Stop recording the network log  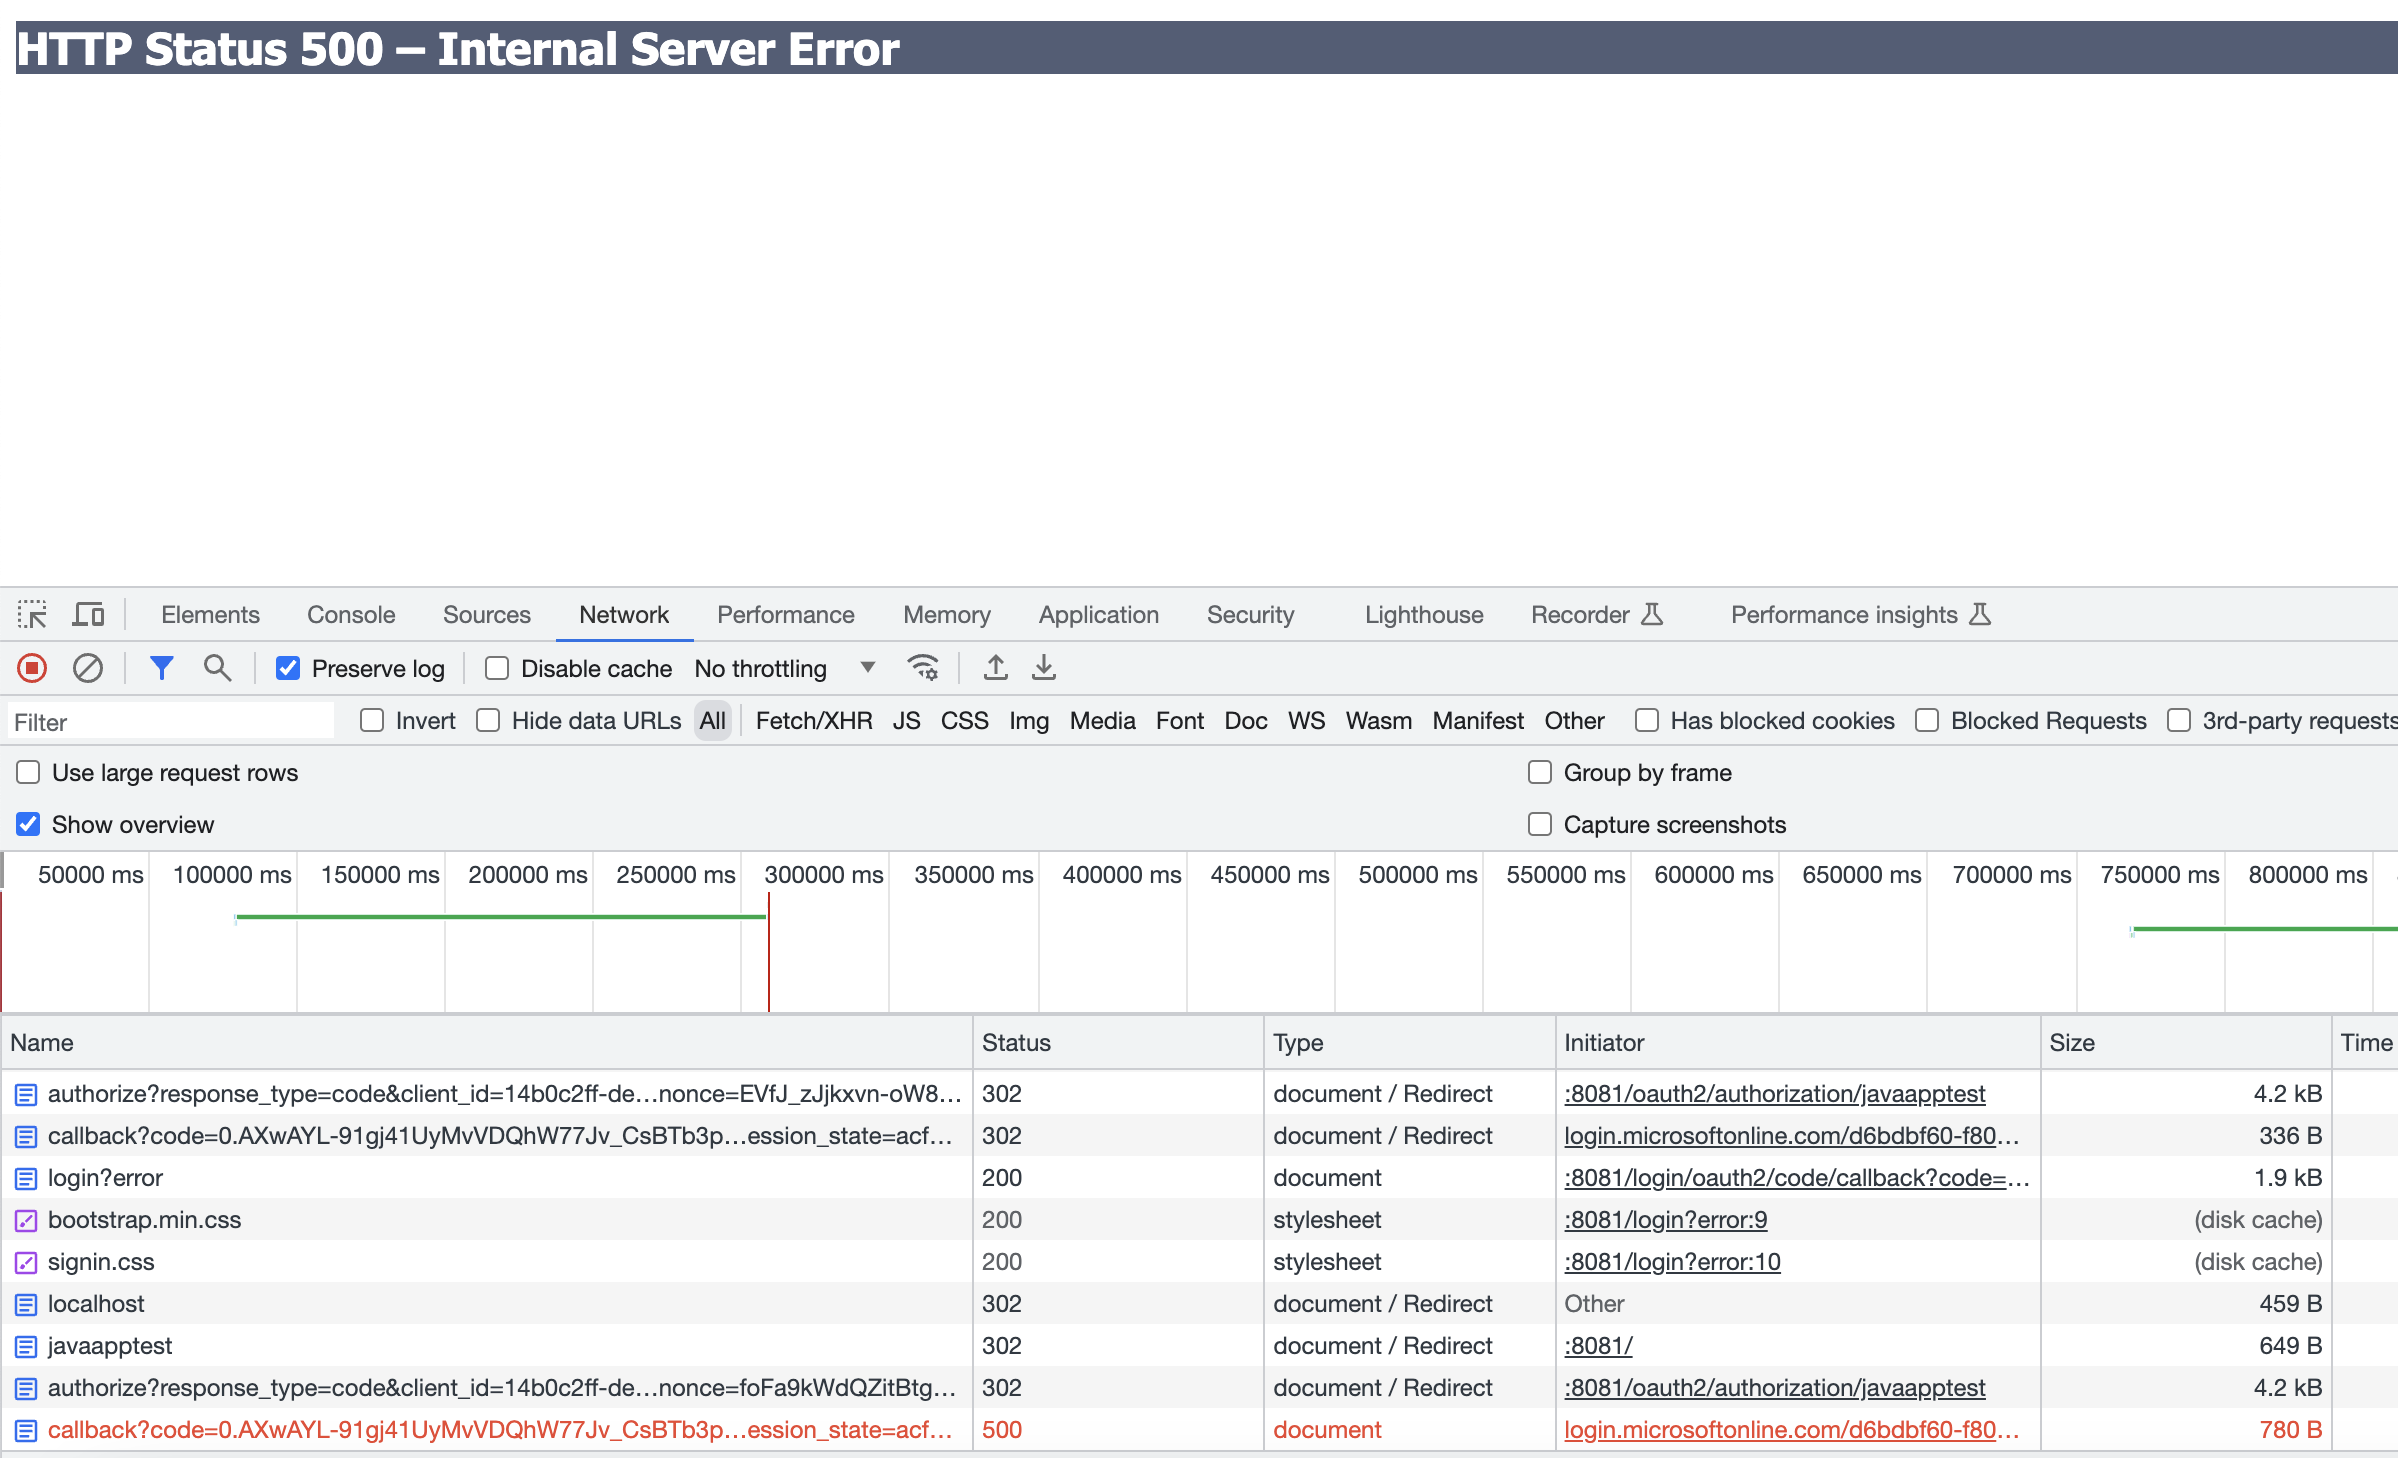click(x=31, y=668)
